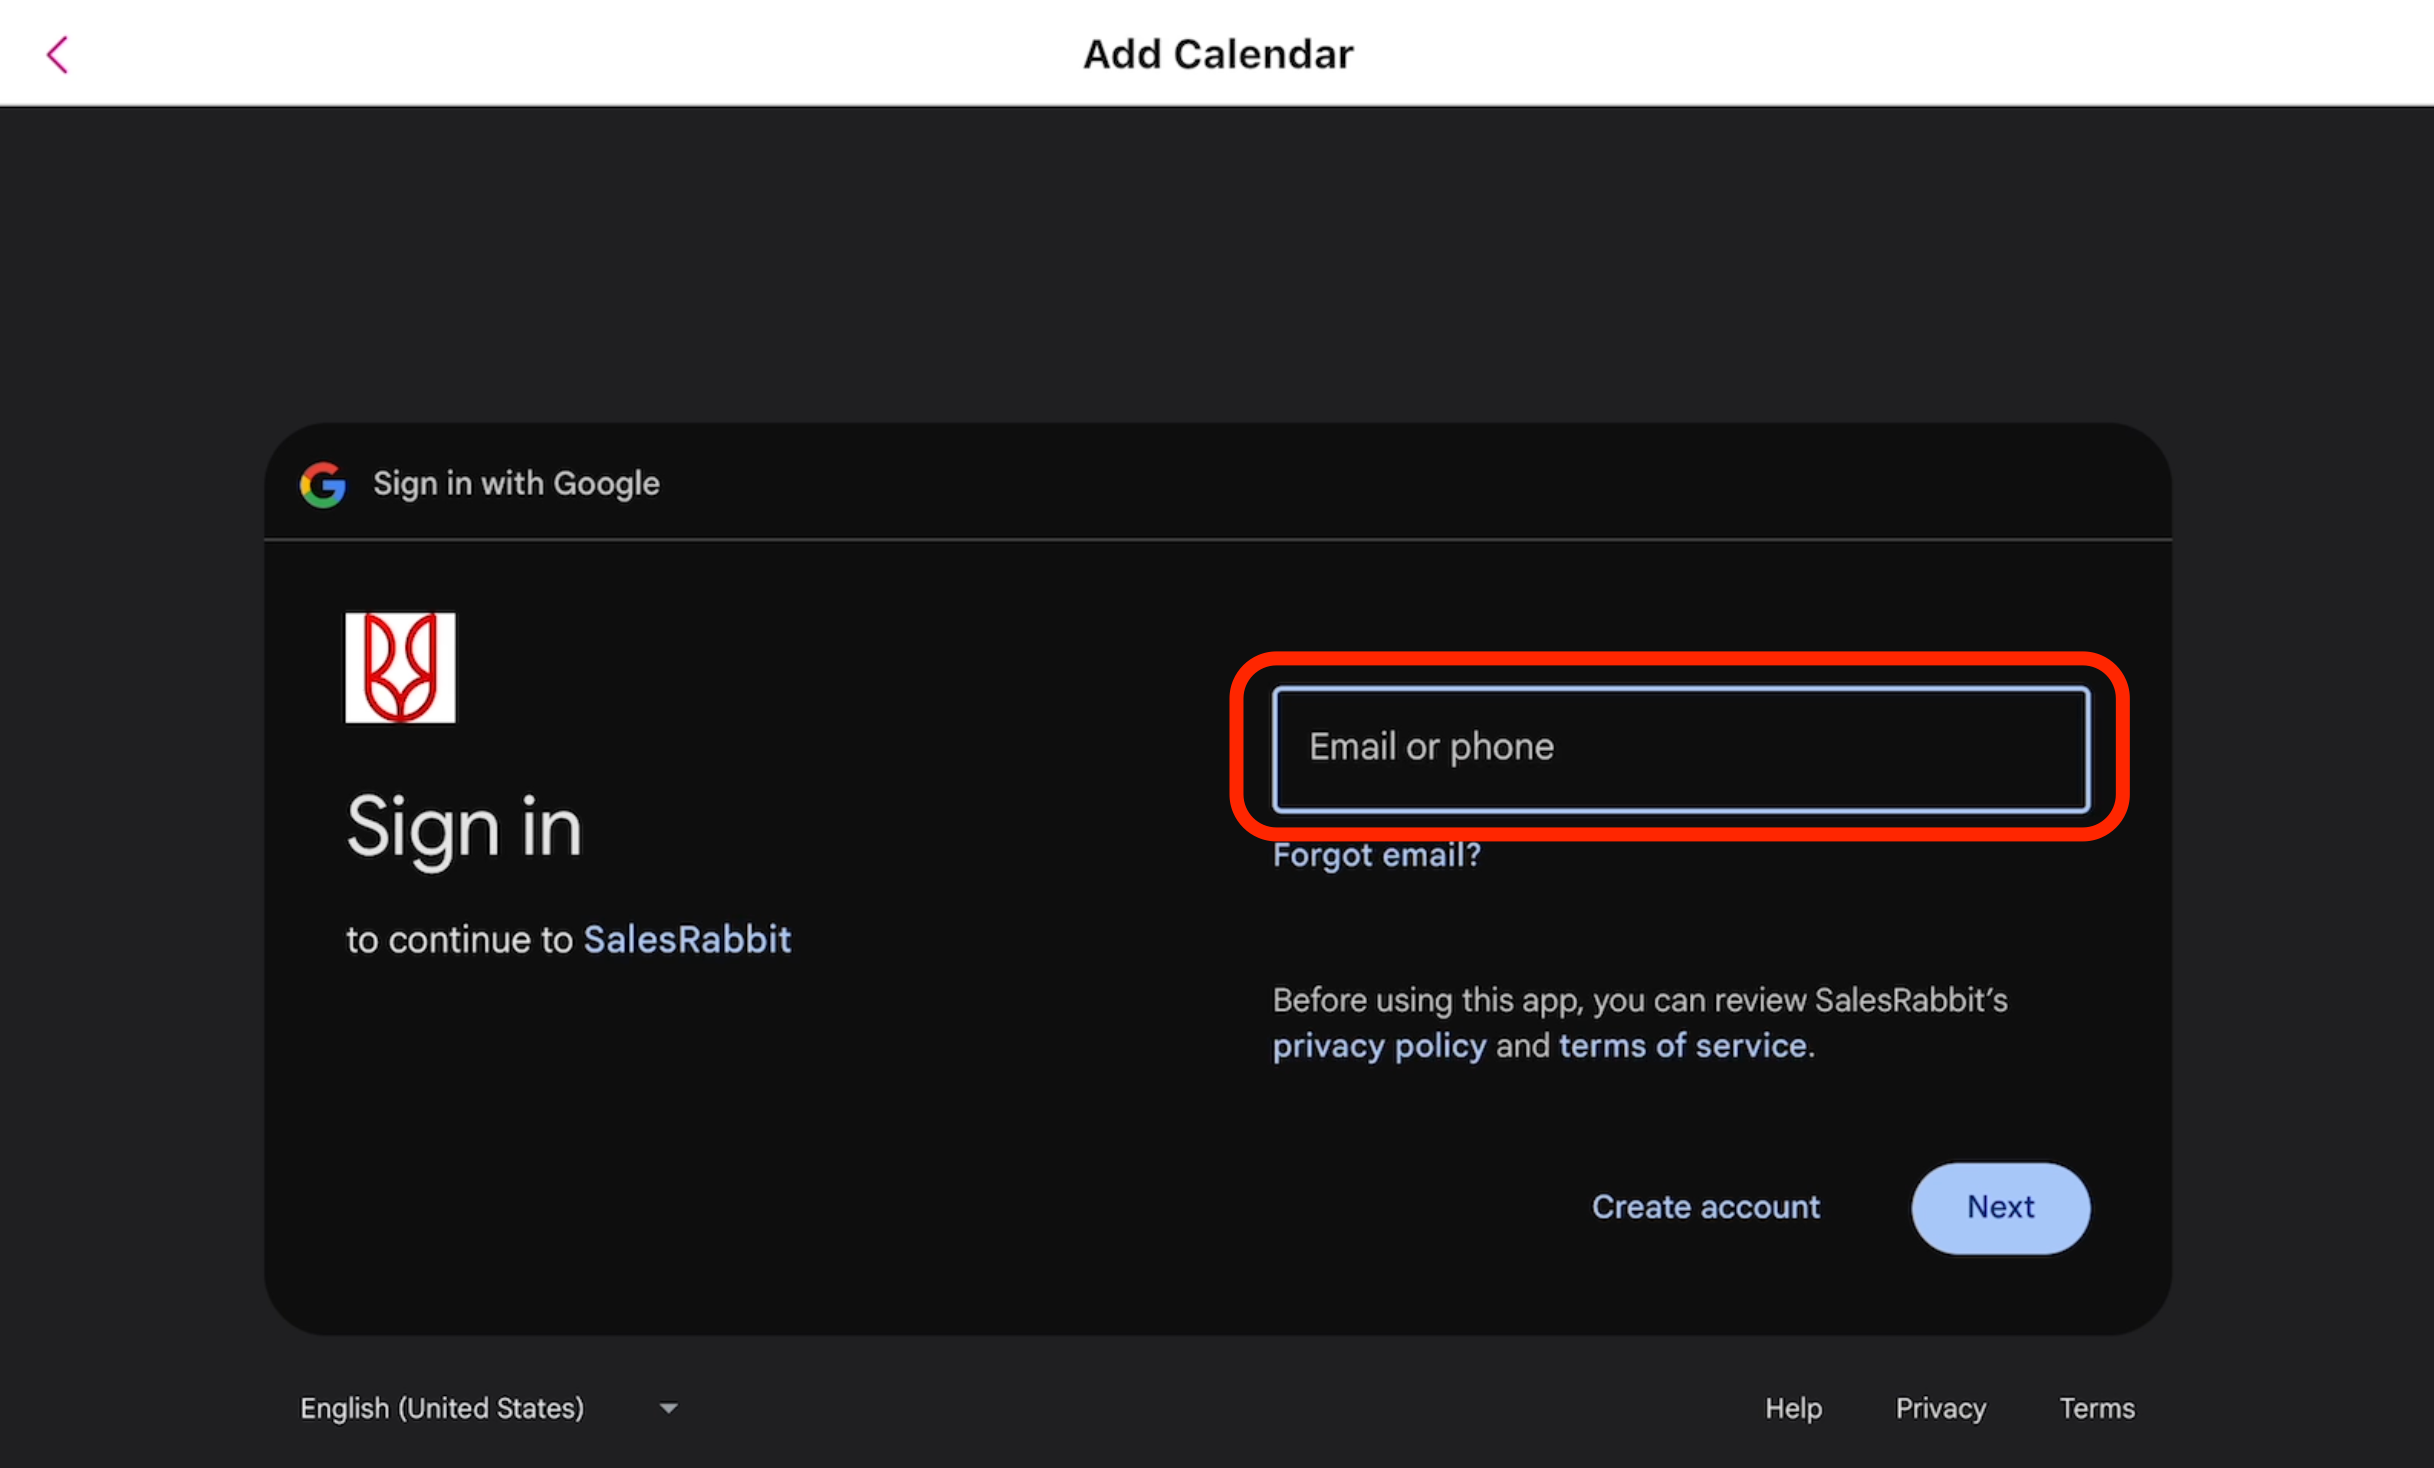Open SalesRabbit's privacy policy link

pyautogui.click(x=1379, y=1046)
